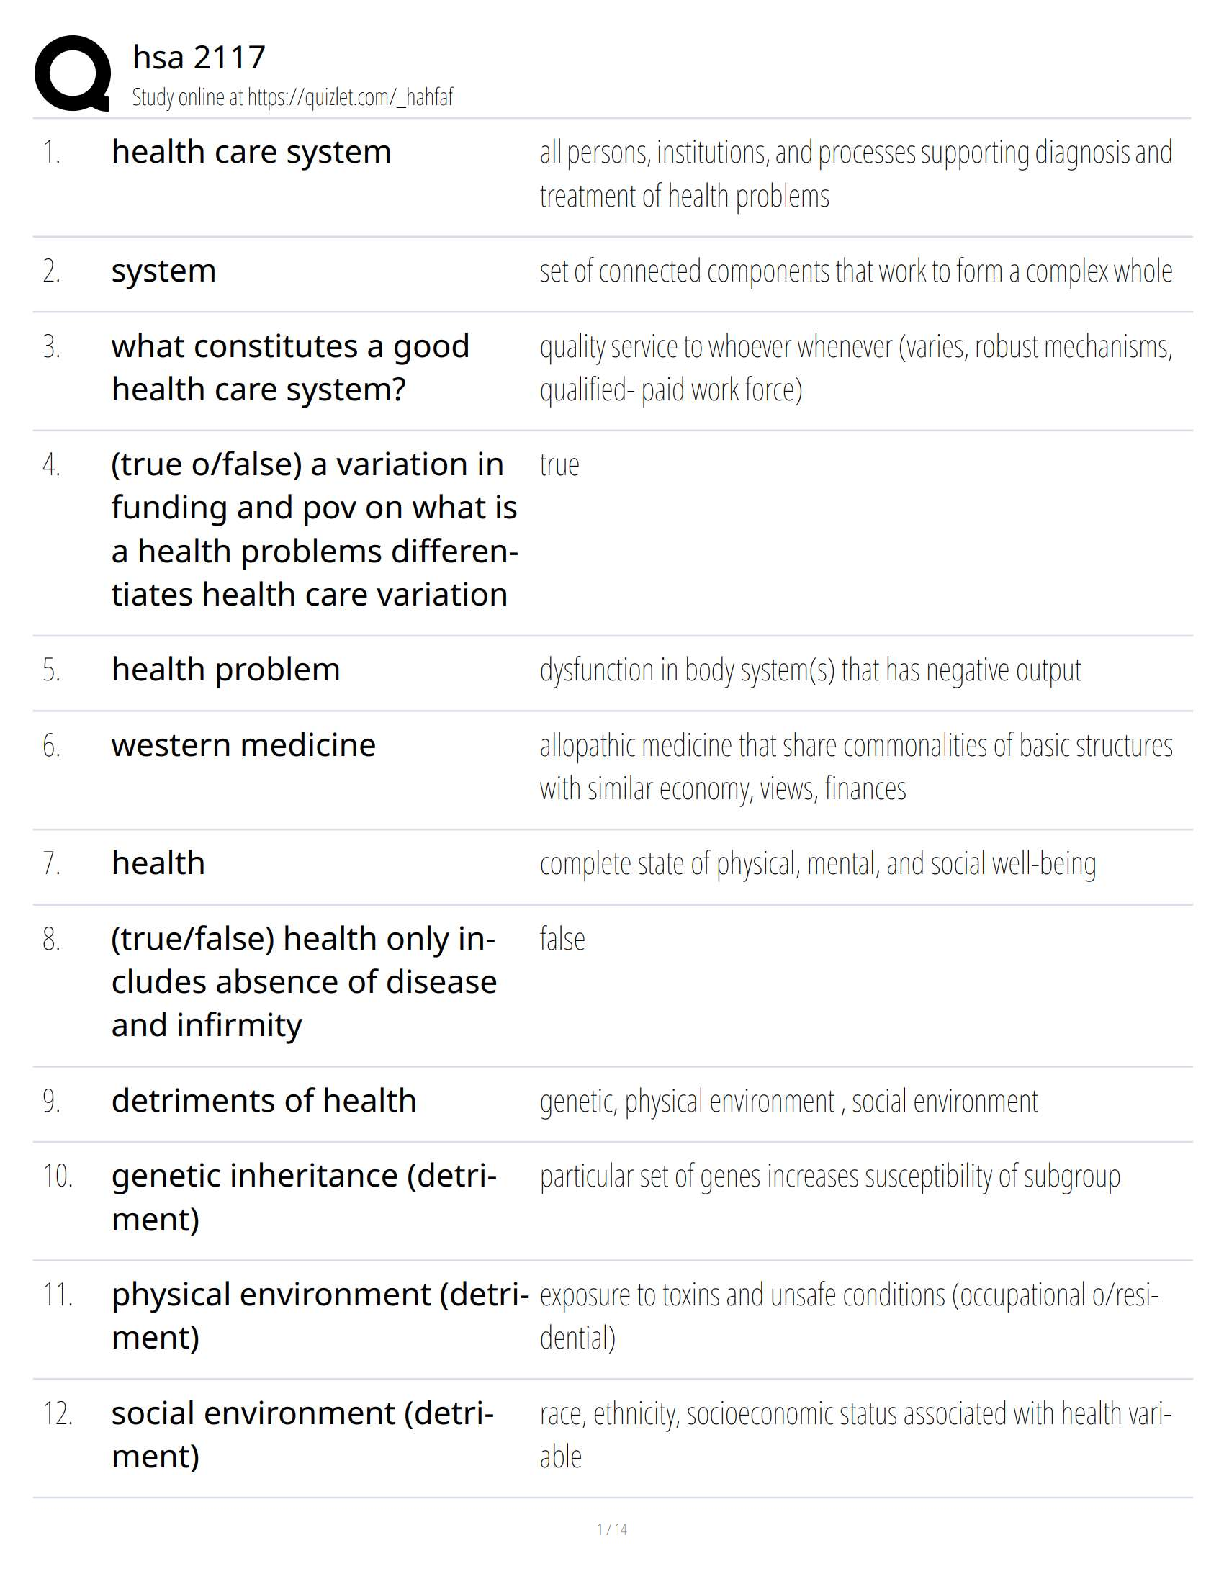Select 'what constitutes a good health care system?'
This screenshot has height=1584, width=1224.
click(x=290, y=367)
